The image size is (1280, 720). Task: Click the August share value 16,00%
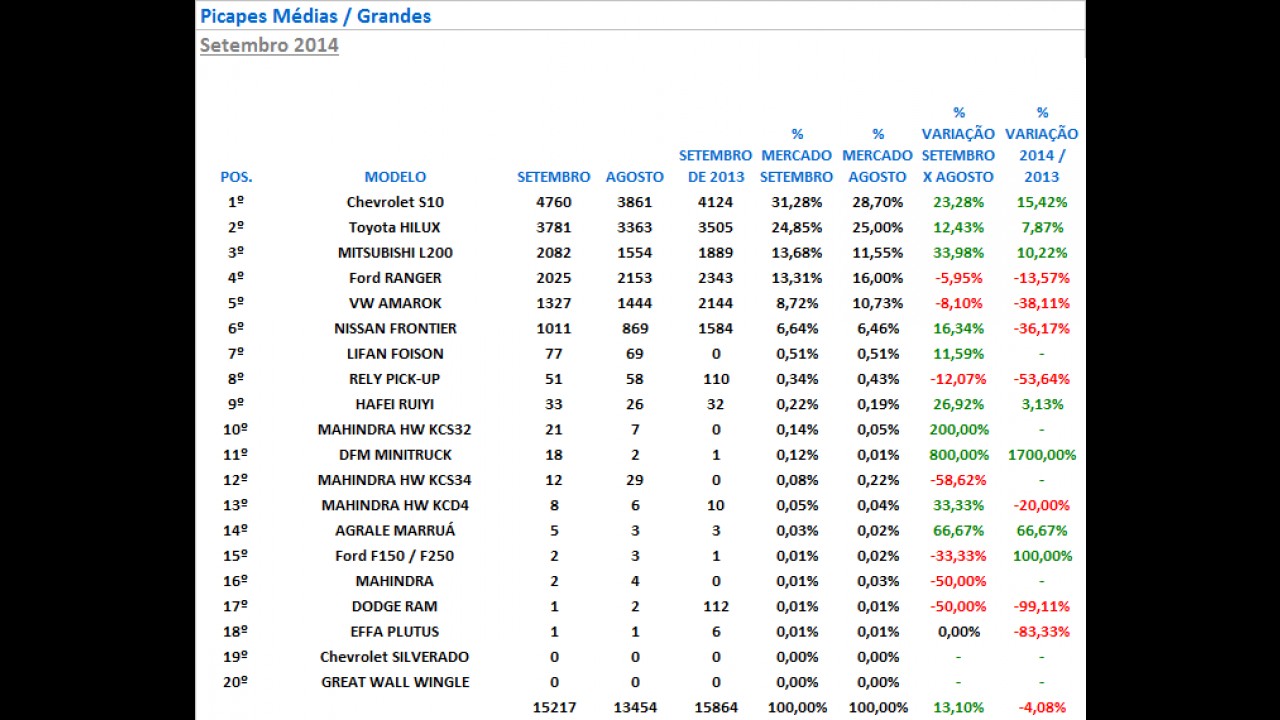click(877, 278)
